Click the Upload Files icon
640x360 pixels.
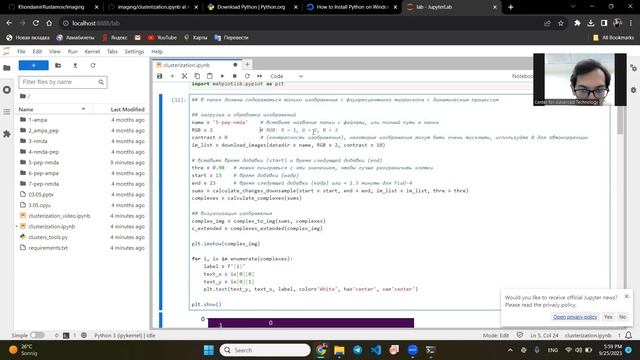point(75,65)
